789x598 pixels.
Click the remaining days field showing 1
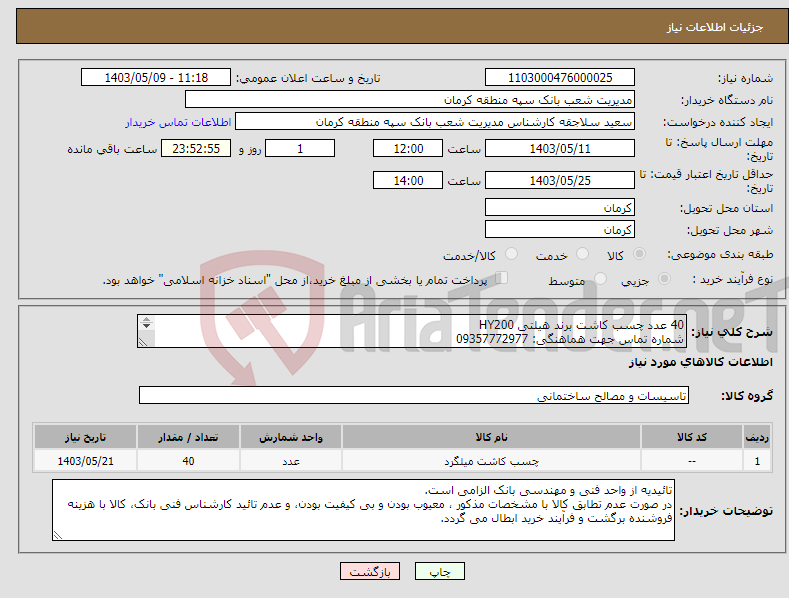coord(300,148)
